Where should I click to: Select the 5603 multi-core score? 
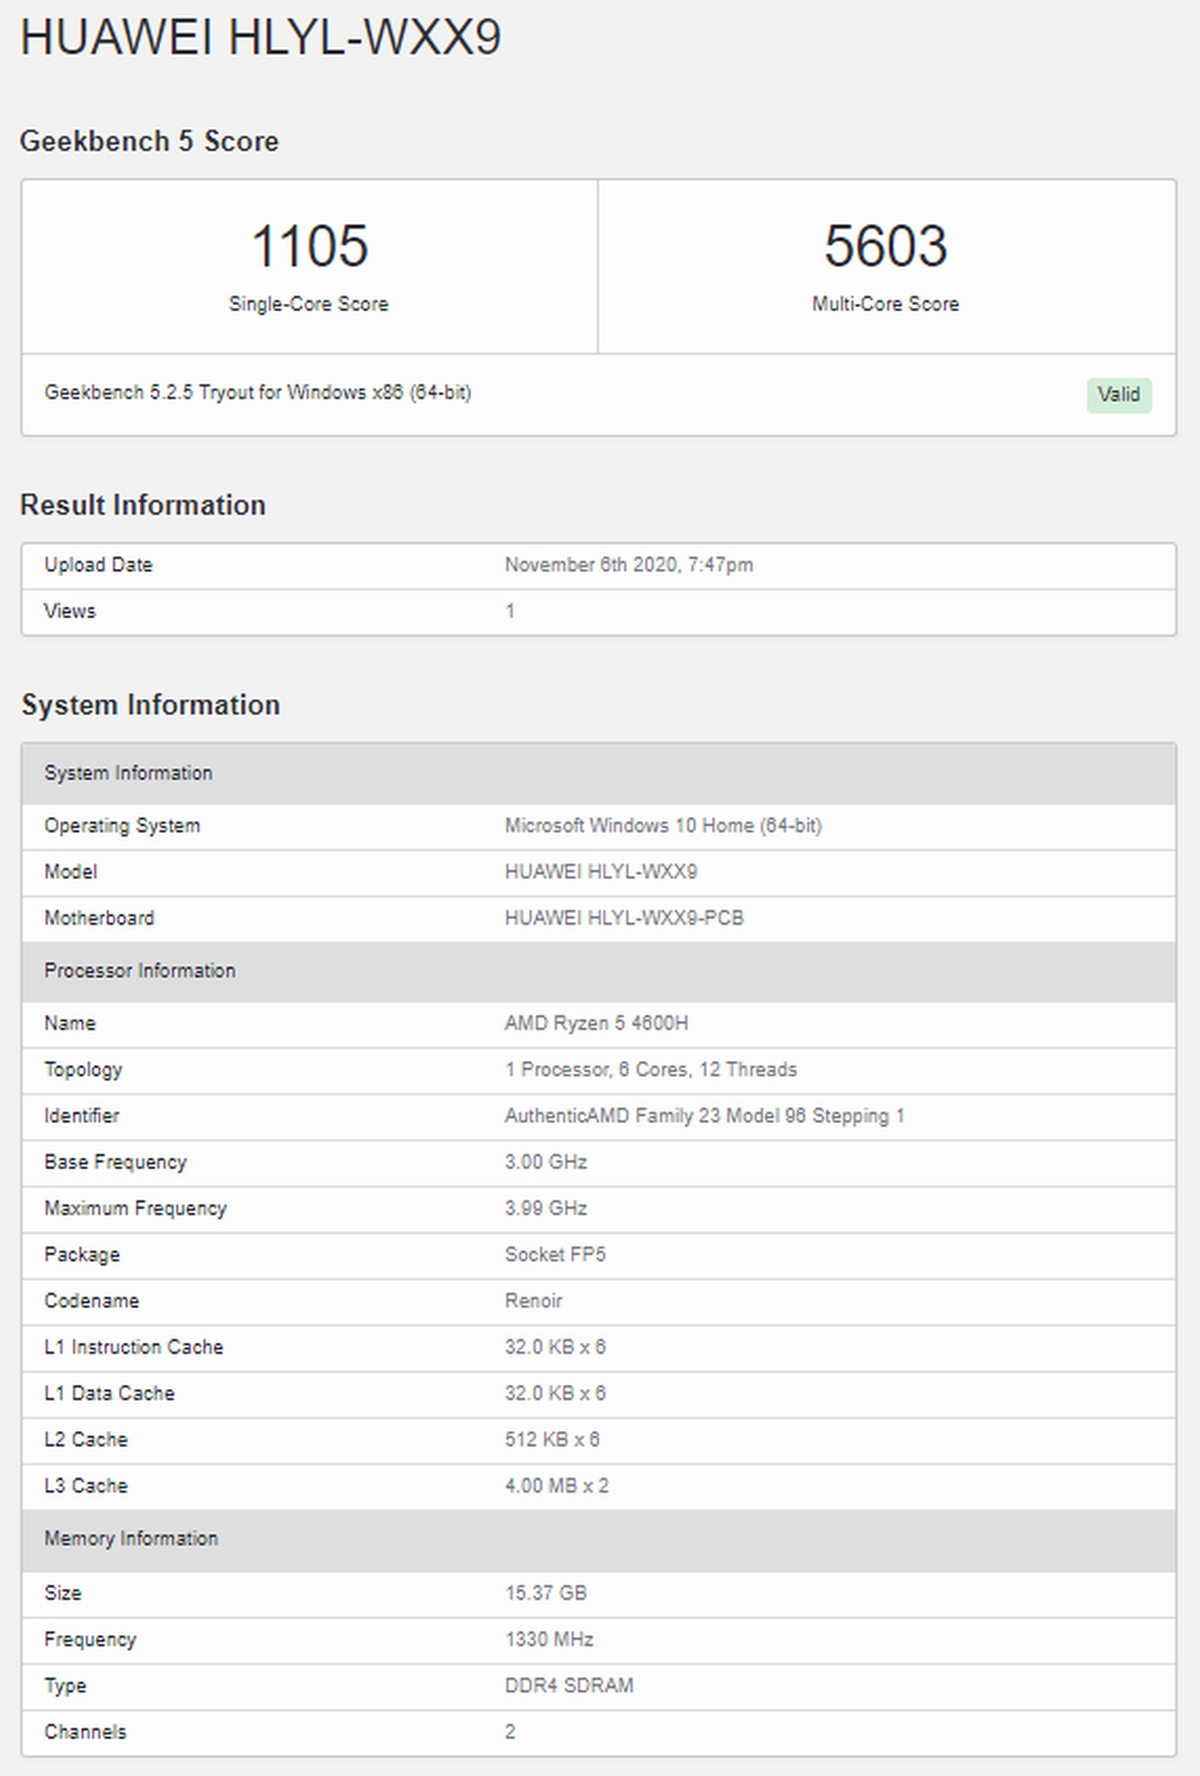[885, 247]
